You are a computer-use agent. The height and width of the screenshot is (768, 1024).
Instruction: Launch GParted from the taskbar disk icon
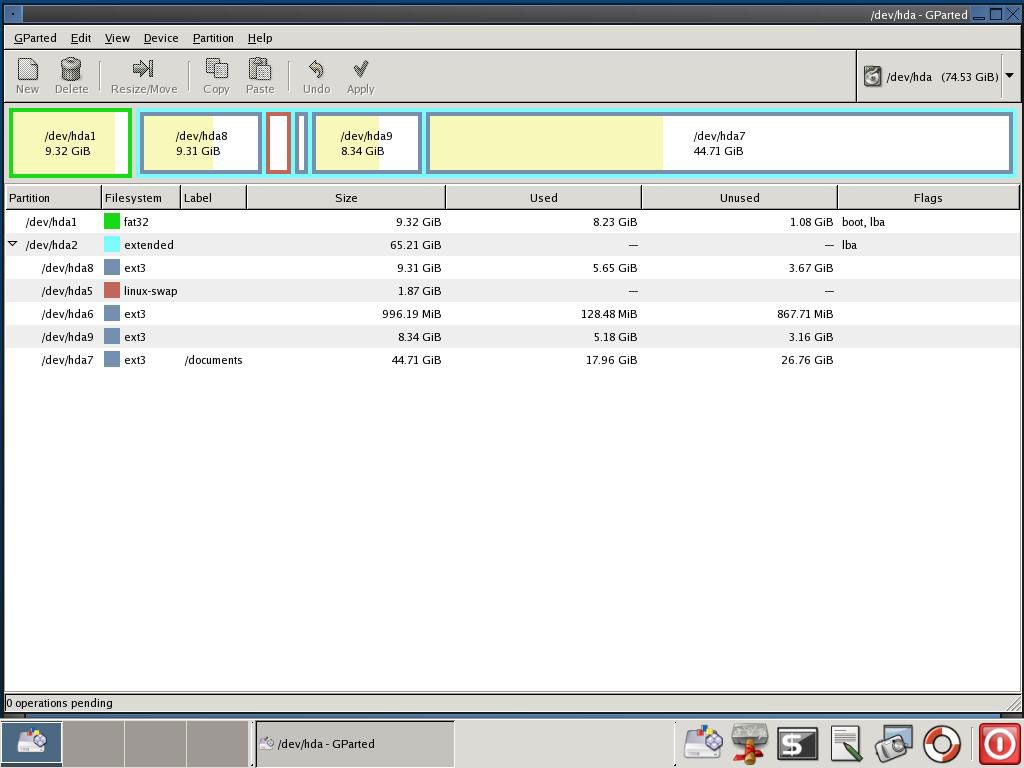(704, 743)
